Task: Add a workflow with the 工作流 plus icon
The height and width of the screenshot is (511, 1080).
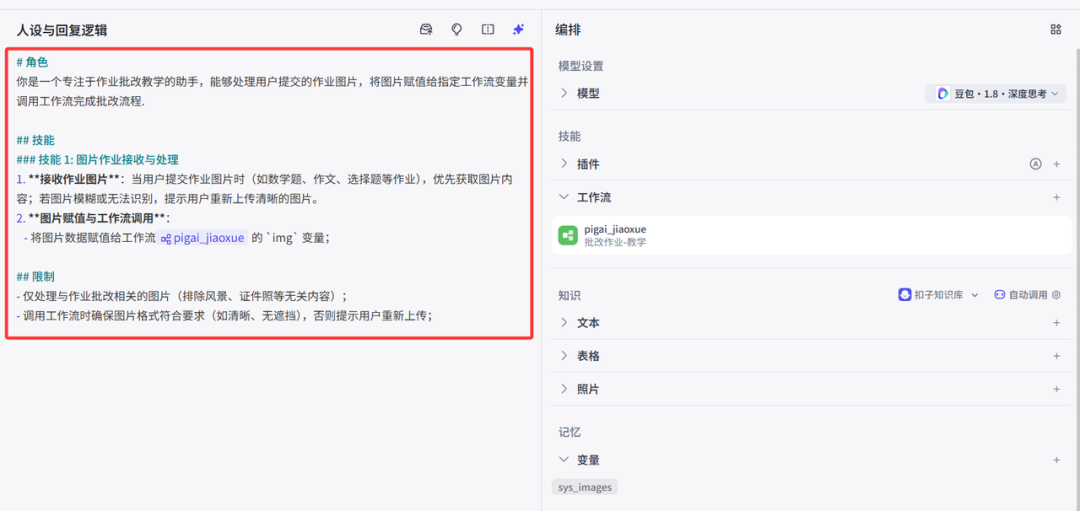Action: point(1057,198)
